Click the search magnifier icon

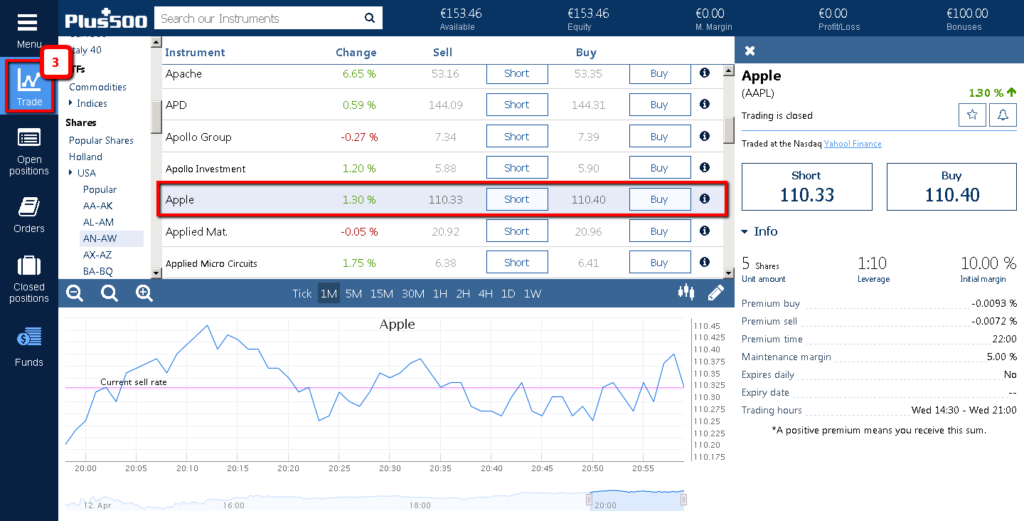tap(370, 18)
